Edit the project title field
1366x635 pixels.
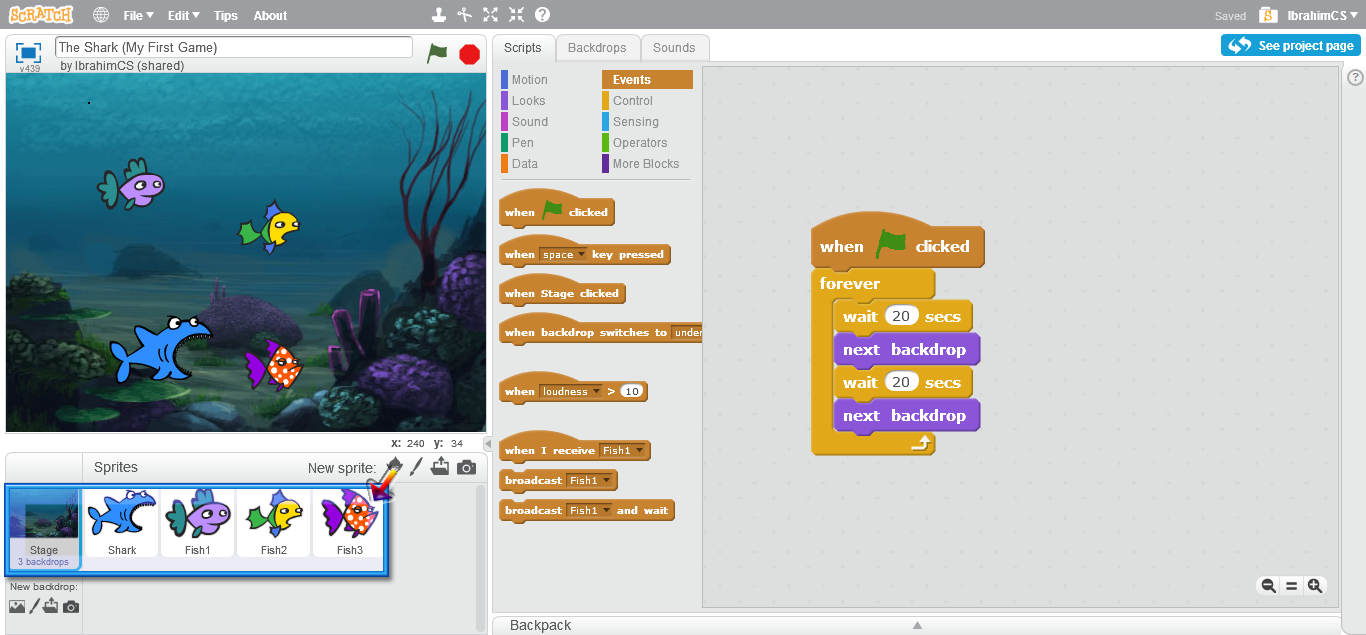(234, 47)
